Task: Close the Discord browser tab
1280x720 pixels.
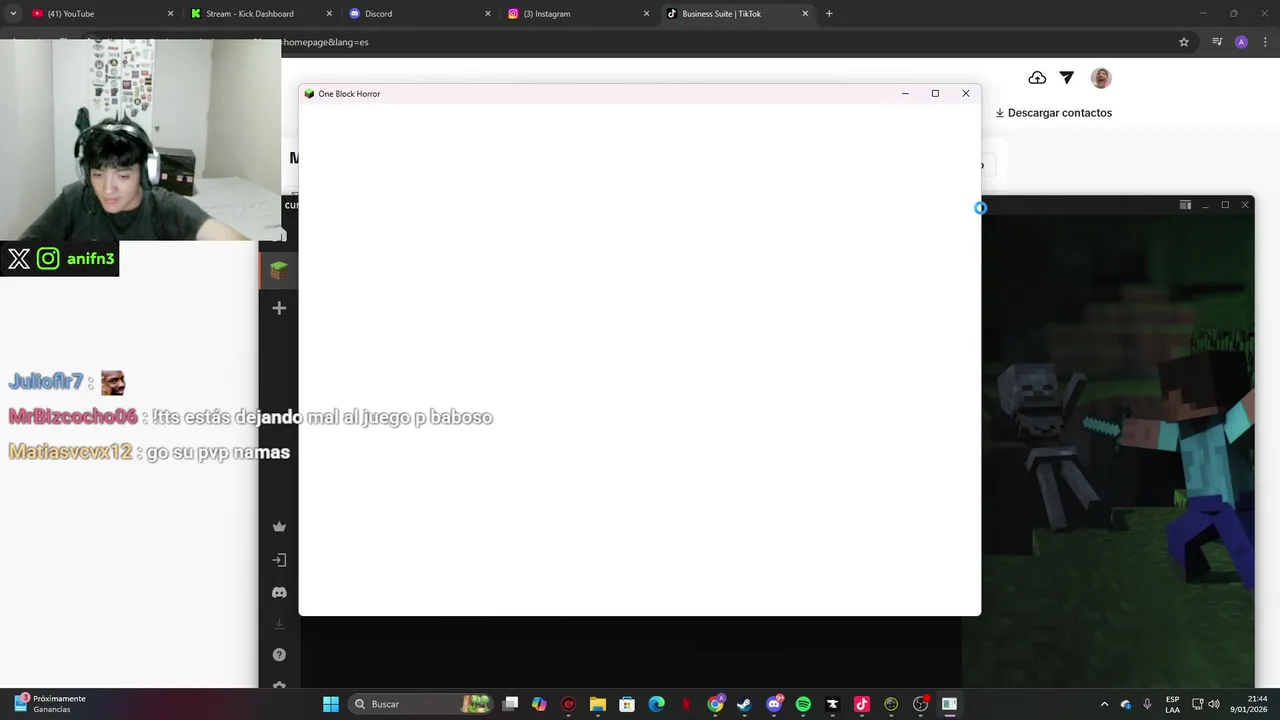Action: click(x=488, y=14)
